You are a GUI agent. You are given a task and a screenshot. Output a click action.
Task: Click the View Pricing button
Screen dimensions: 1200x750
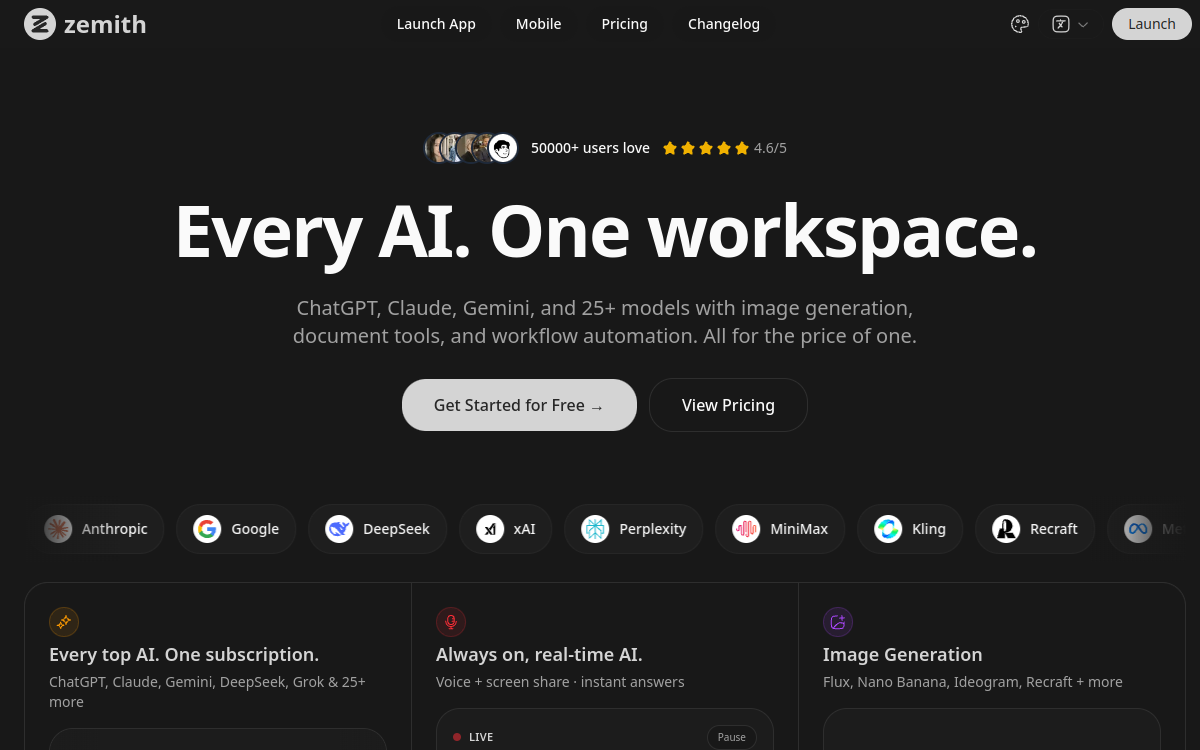pyautogui.click(x=728, y=405)
